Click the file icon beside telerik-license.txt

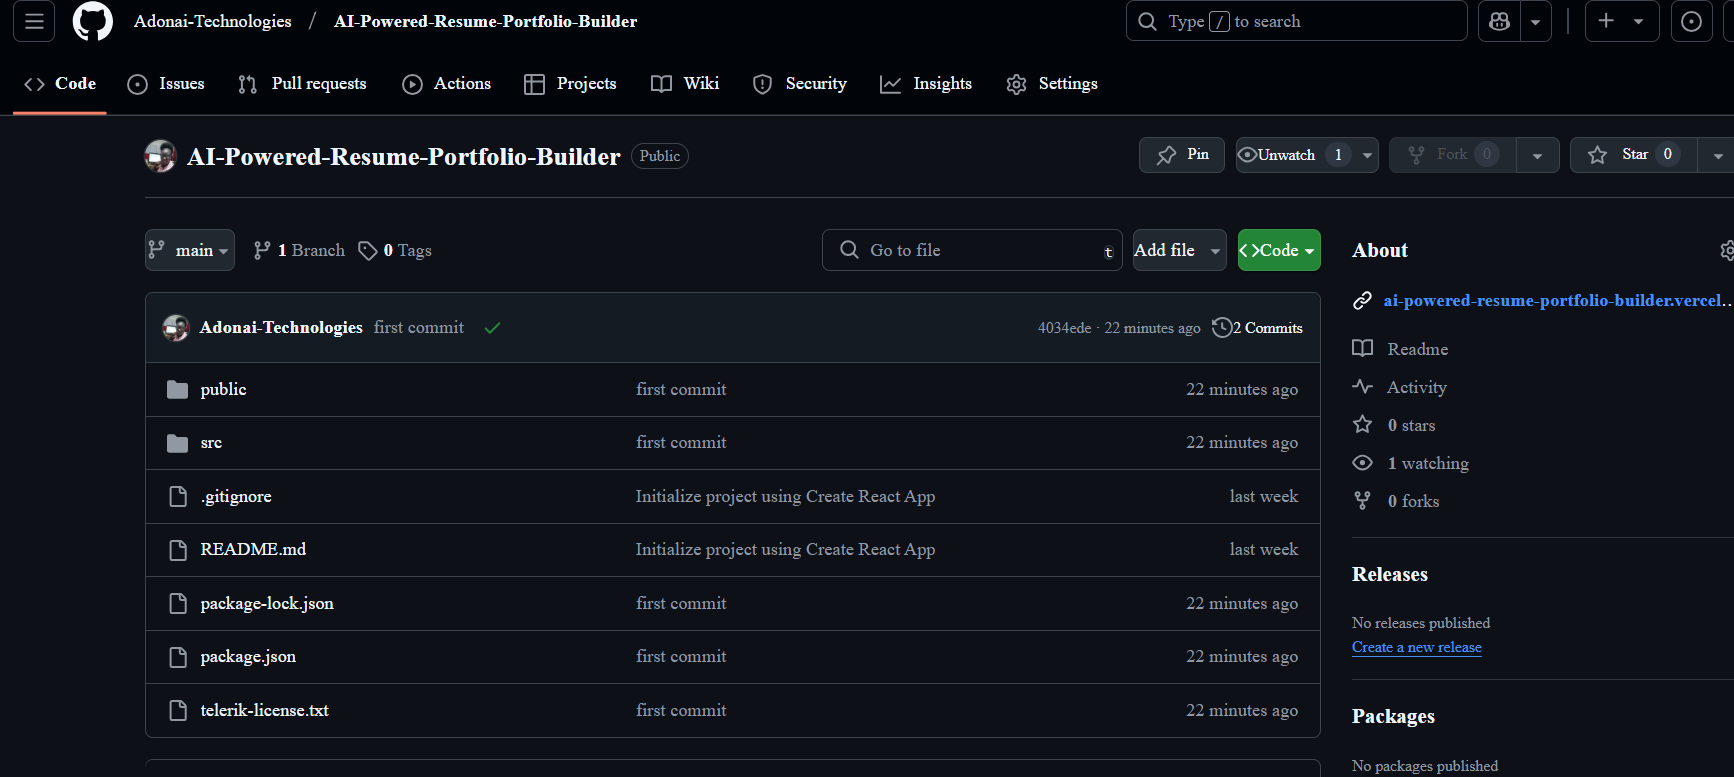coord(178,711)
